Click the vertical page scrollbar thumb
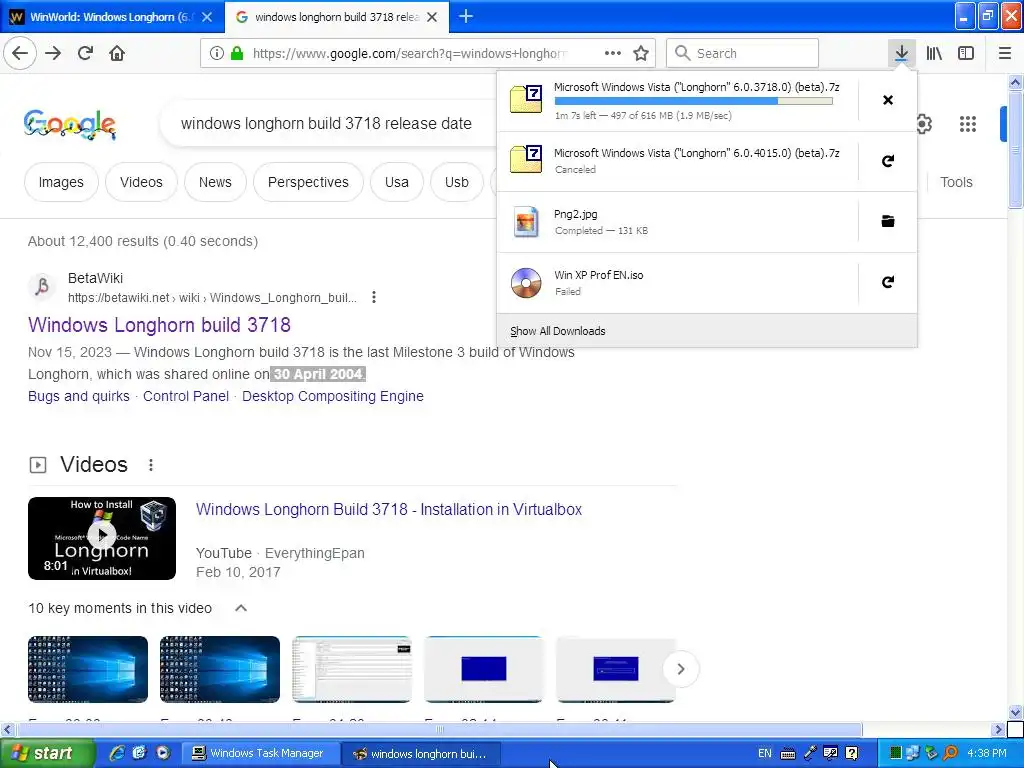 coord(1015,150)
